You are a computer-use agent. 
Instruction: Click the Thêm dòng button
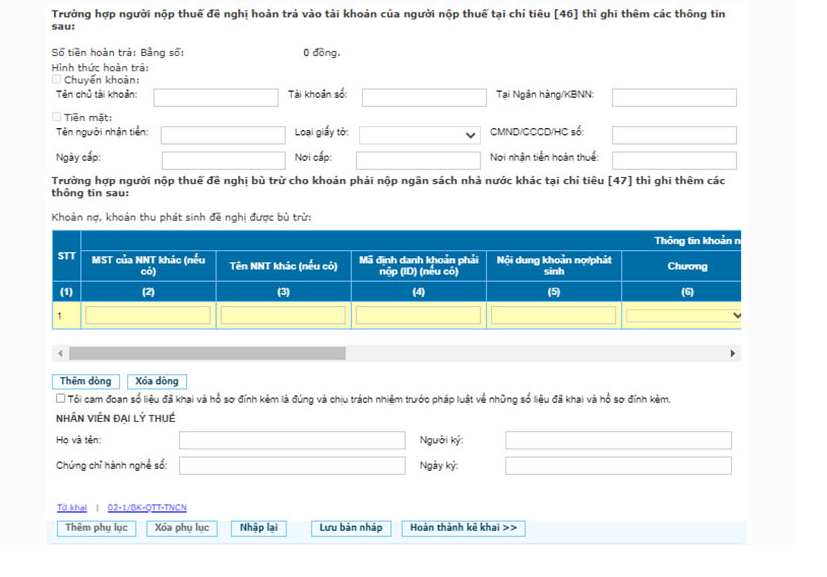pos(86,381)
